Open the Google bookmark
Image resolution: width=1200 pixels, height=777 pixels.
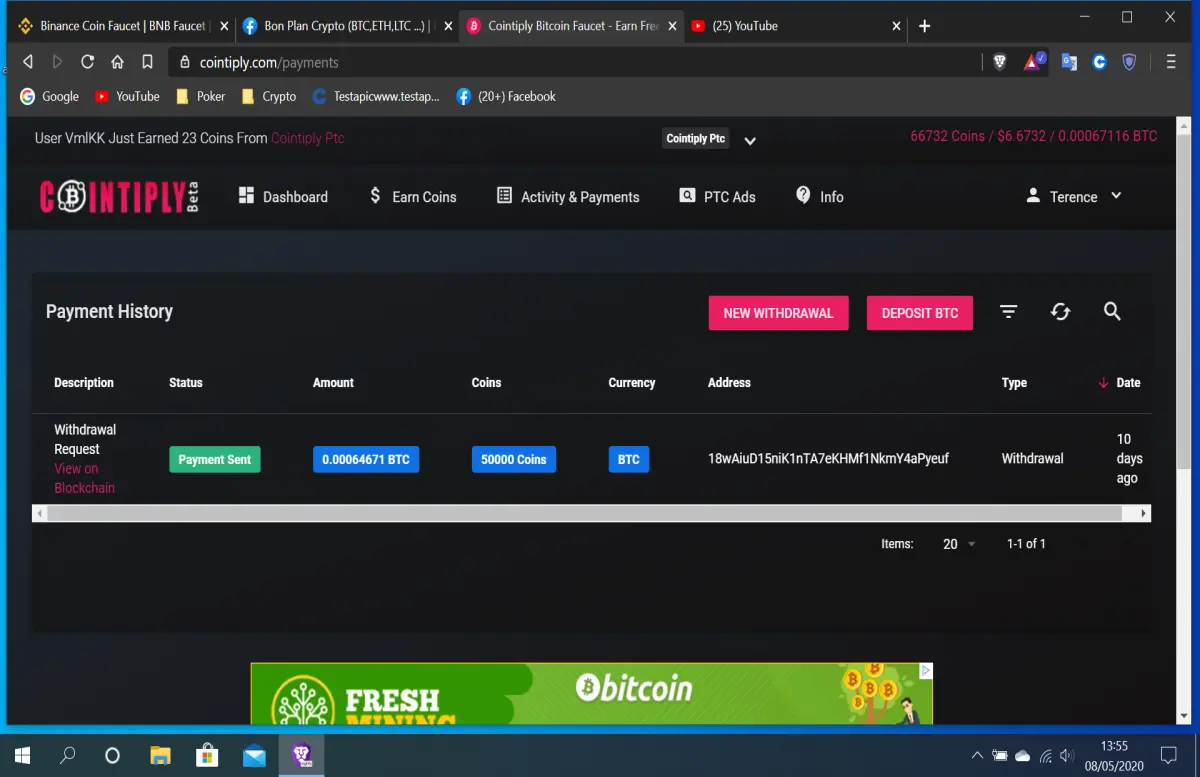[x=50, y=97]
